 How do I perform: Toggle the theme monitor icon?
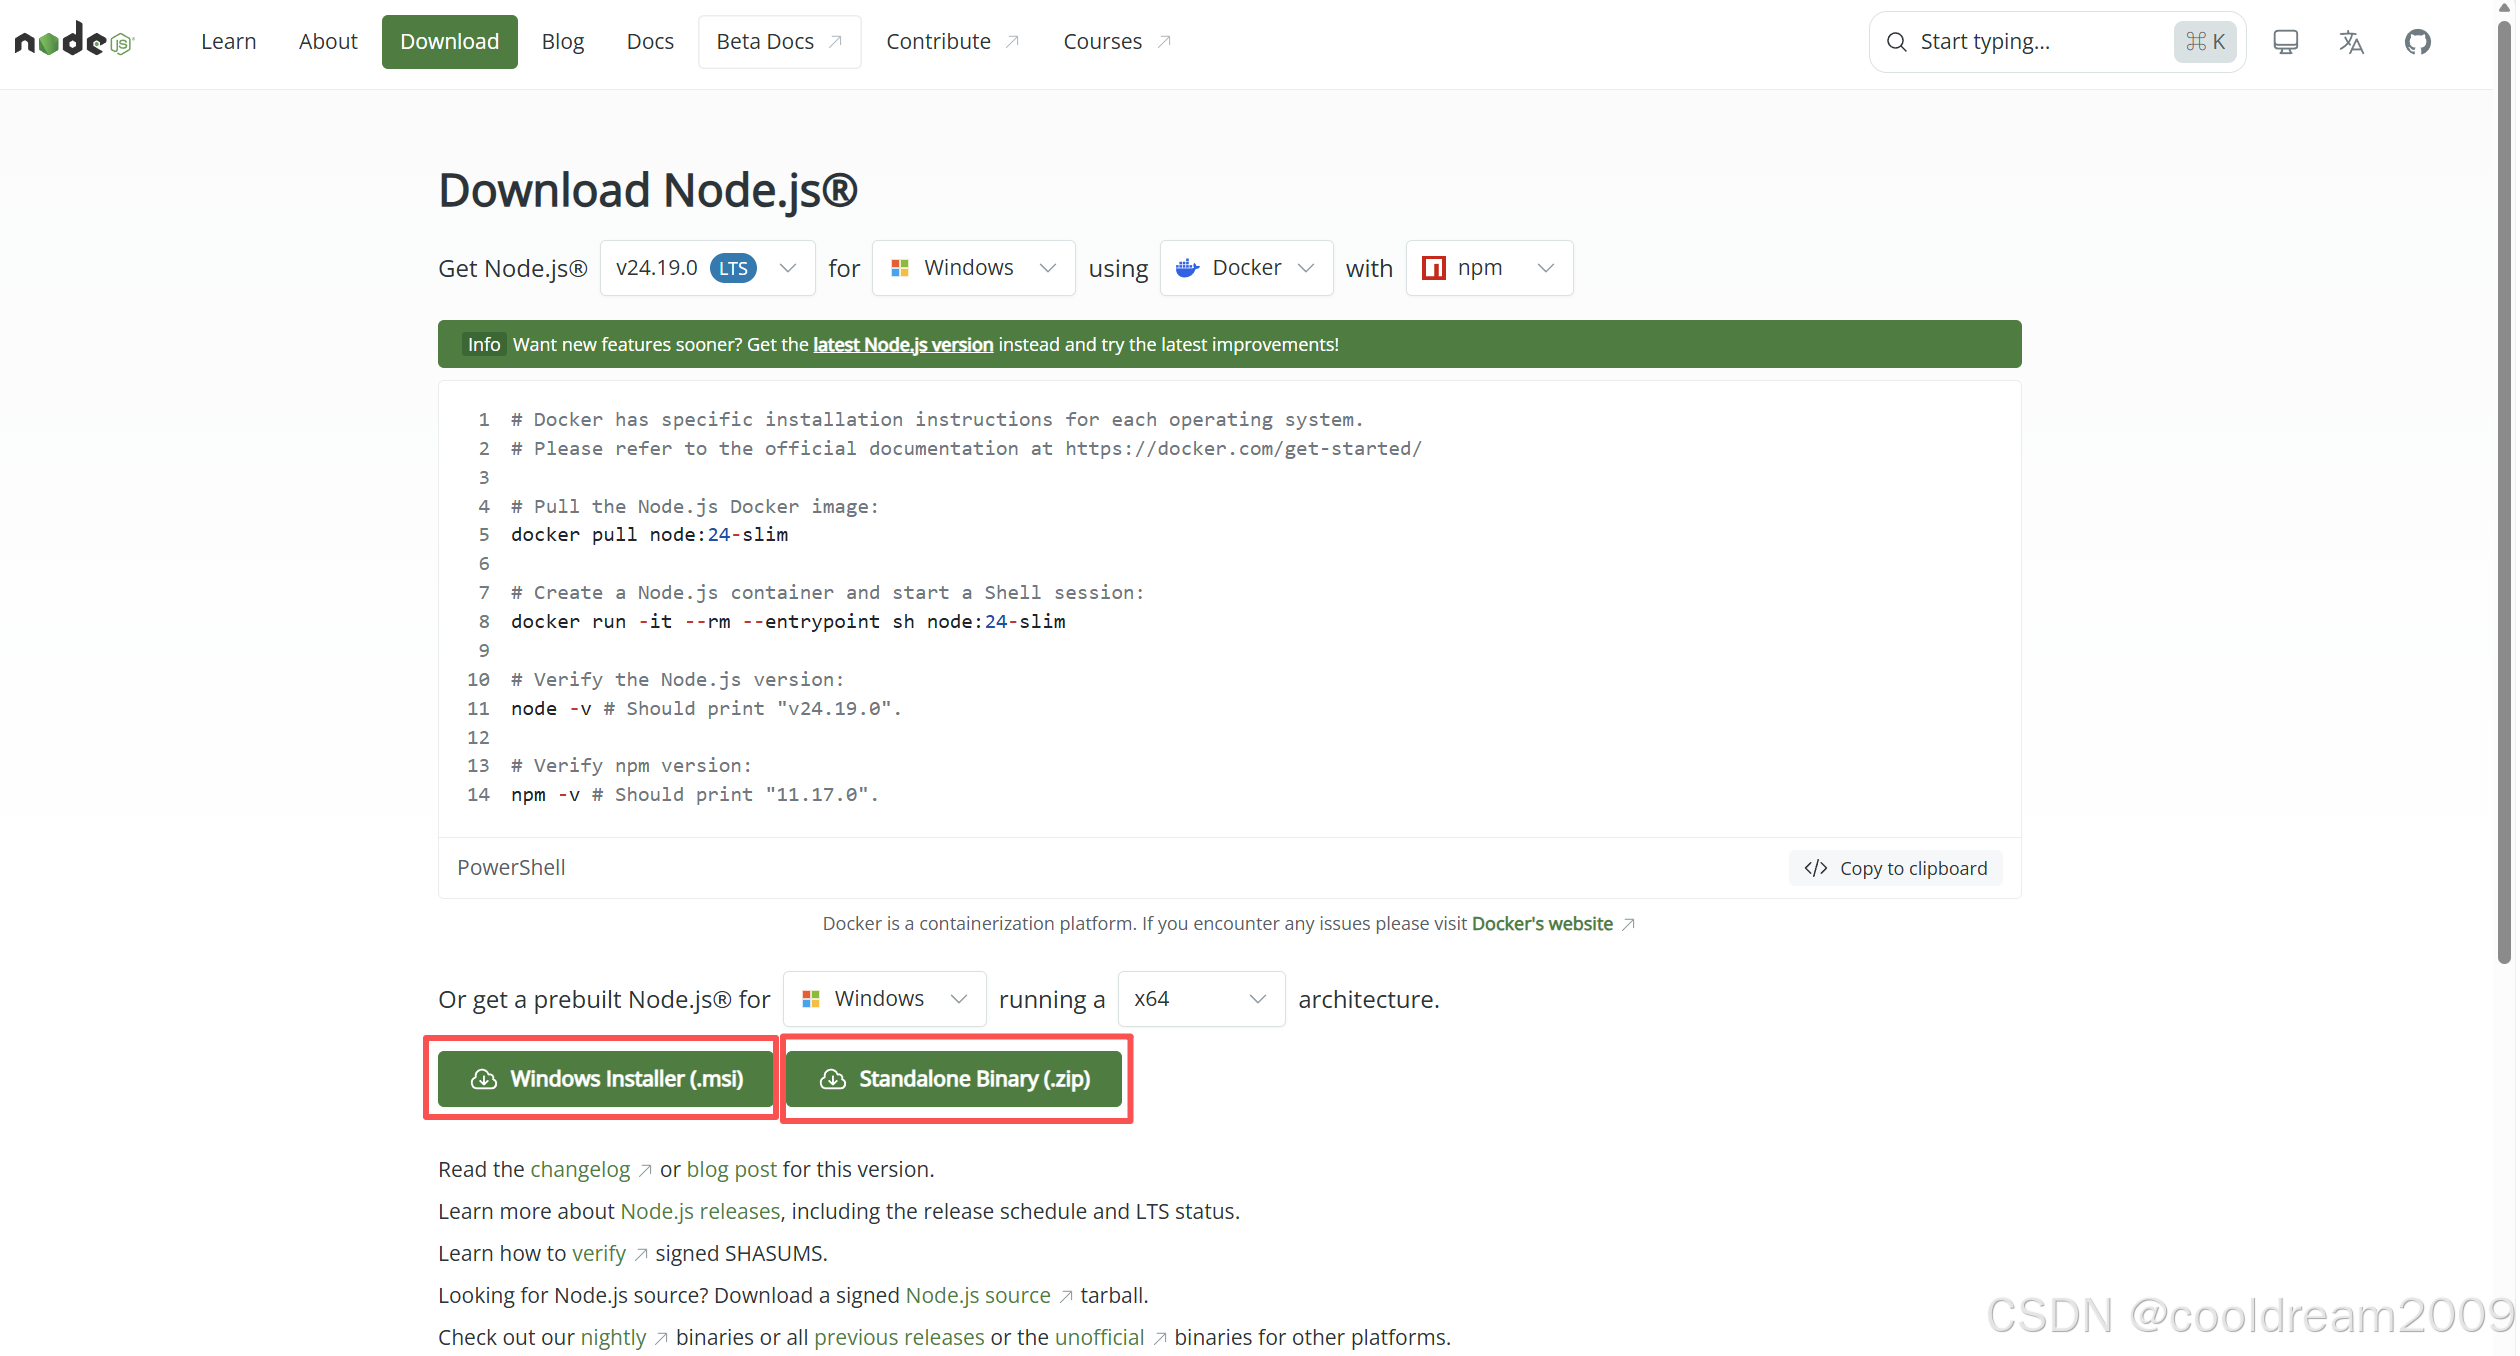click(x=2285, y=42)
